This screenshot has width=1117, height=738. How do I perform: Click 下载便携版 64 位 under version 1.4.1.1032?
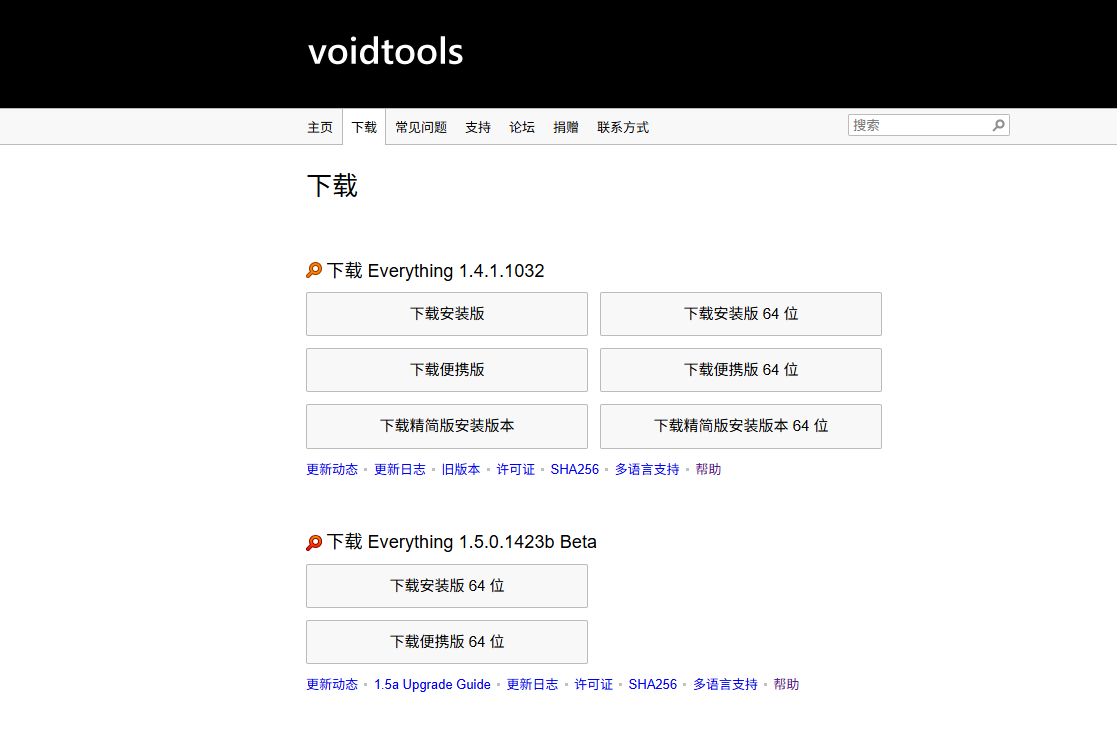pos(741,370)
